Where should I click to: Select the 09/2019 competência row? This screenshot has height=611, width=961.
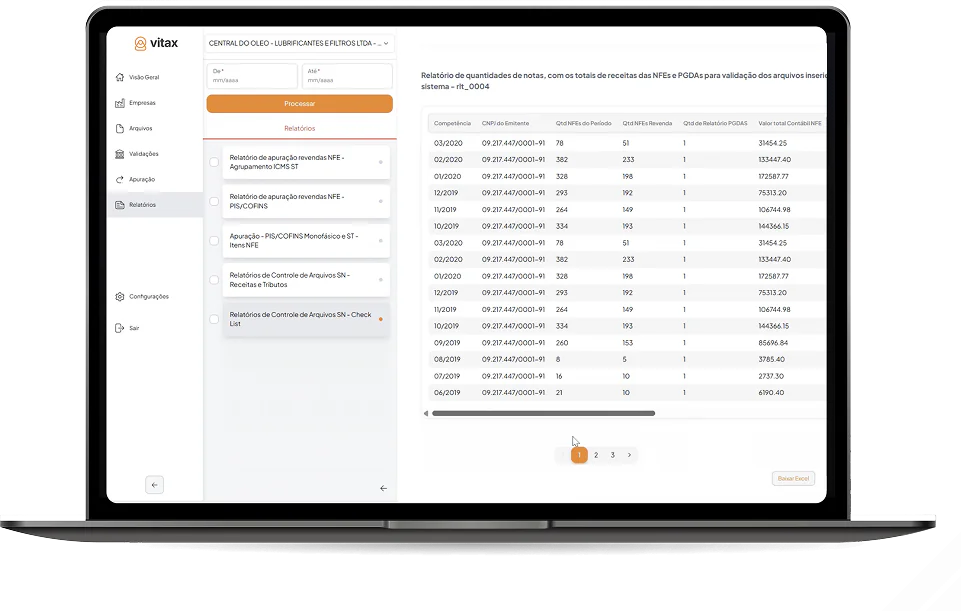coord(627,343)
